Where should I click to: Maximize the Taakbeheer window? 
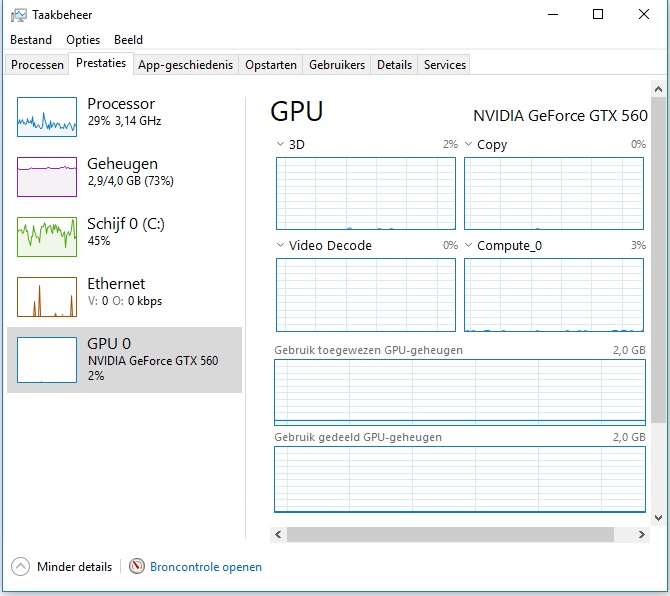click(x=598, y=14)
